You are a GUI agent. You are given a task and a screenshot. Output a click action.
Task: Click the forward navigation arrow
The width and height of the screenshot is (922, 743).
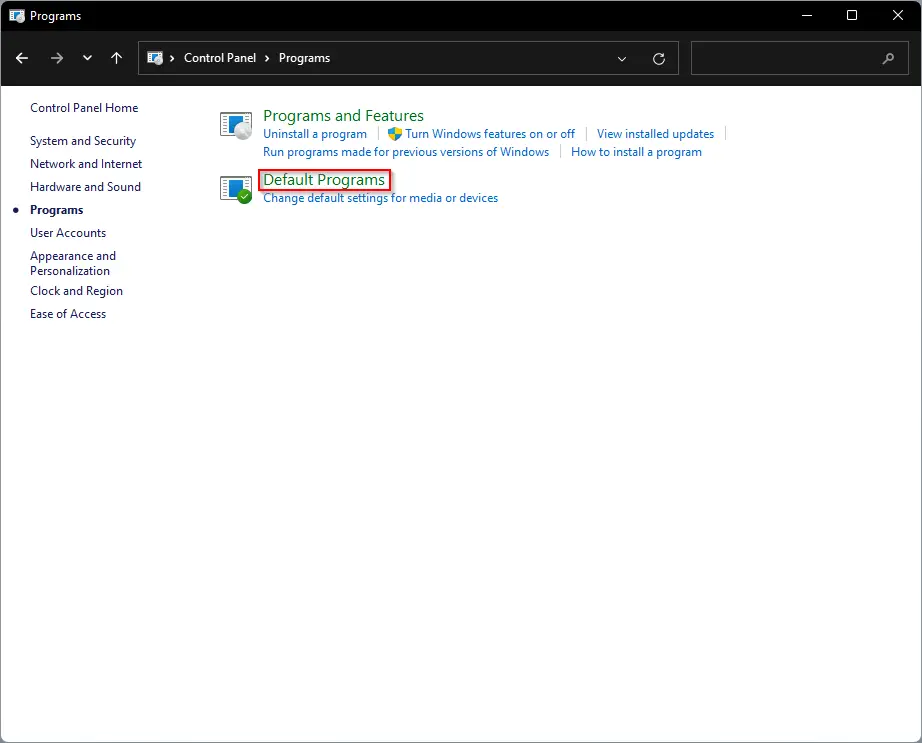click(56, 58)
